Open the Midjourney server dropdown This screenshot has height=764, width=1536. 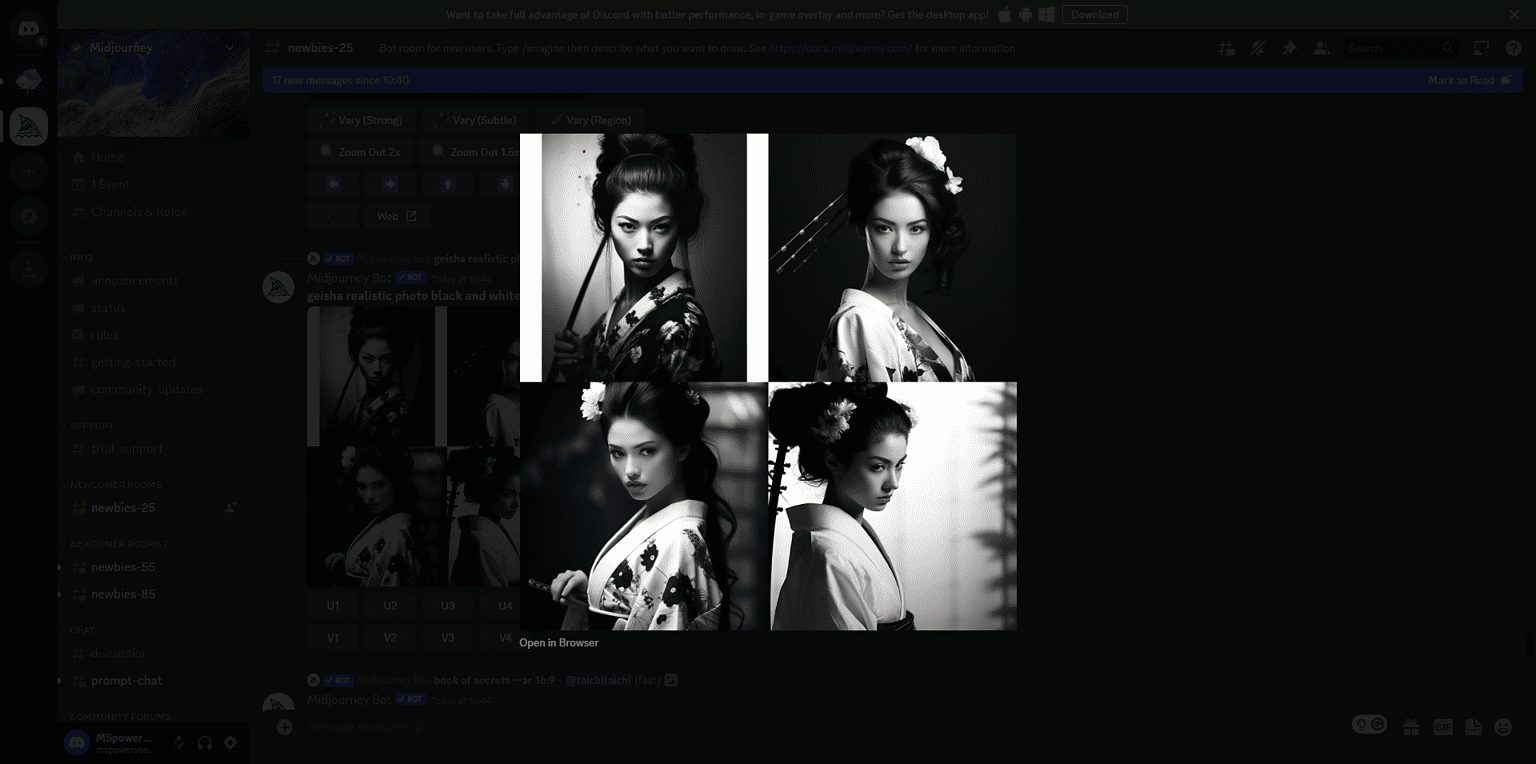point(229,47)
